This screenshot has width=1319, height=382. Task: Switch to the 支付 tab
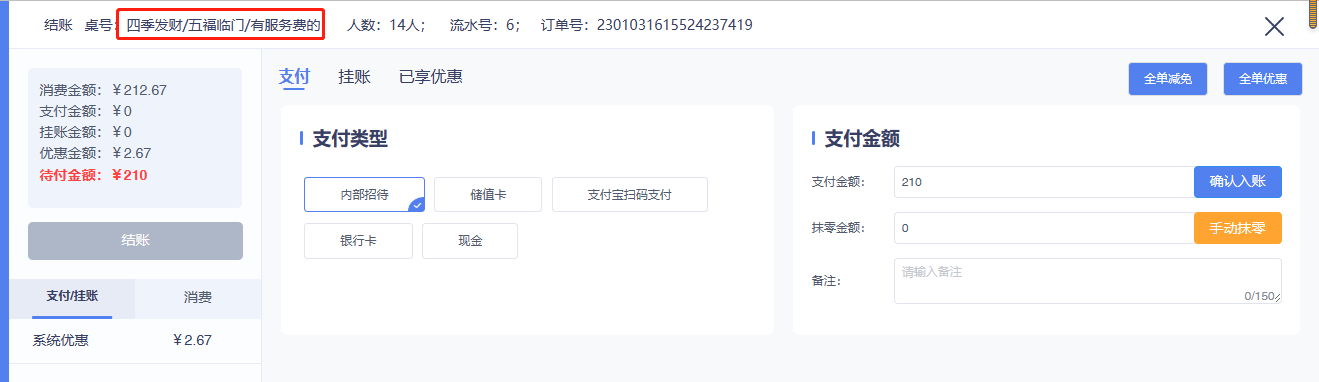[294, 77]
